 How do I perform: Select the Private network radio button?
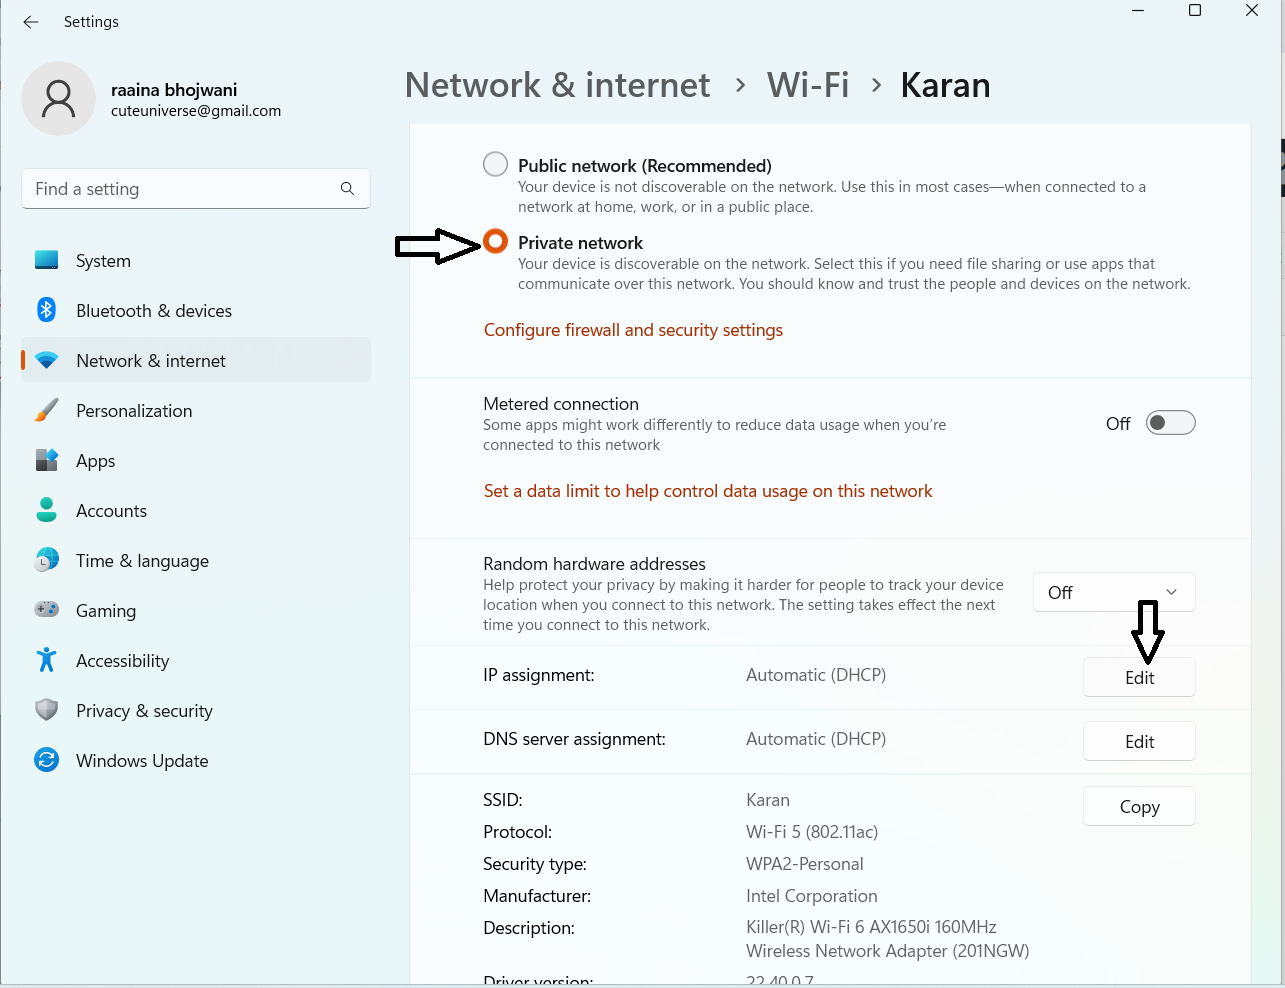[x=496, y=242]
